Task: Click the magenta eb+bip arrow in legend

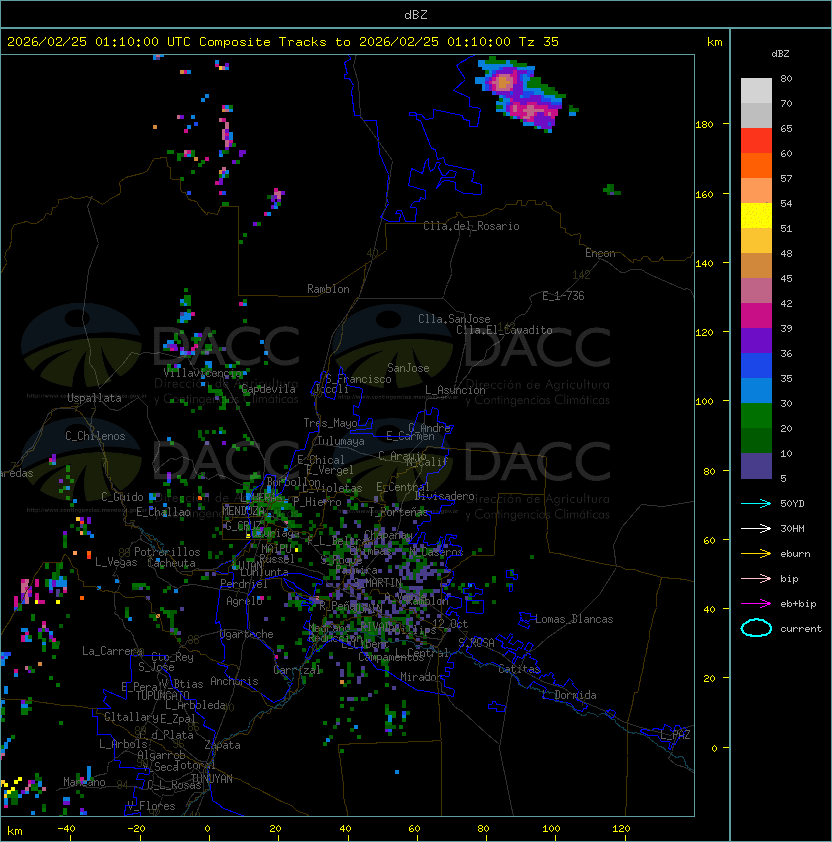Action: pos(756,604)
